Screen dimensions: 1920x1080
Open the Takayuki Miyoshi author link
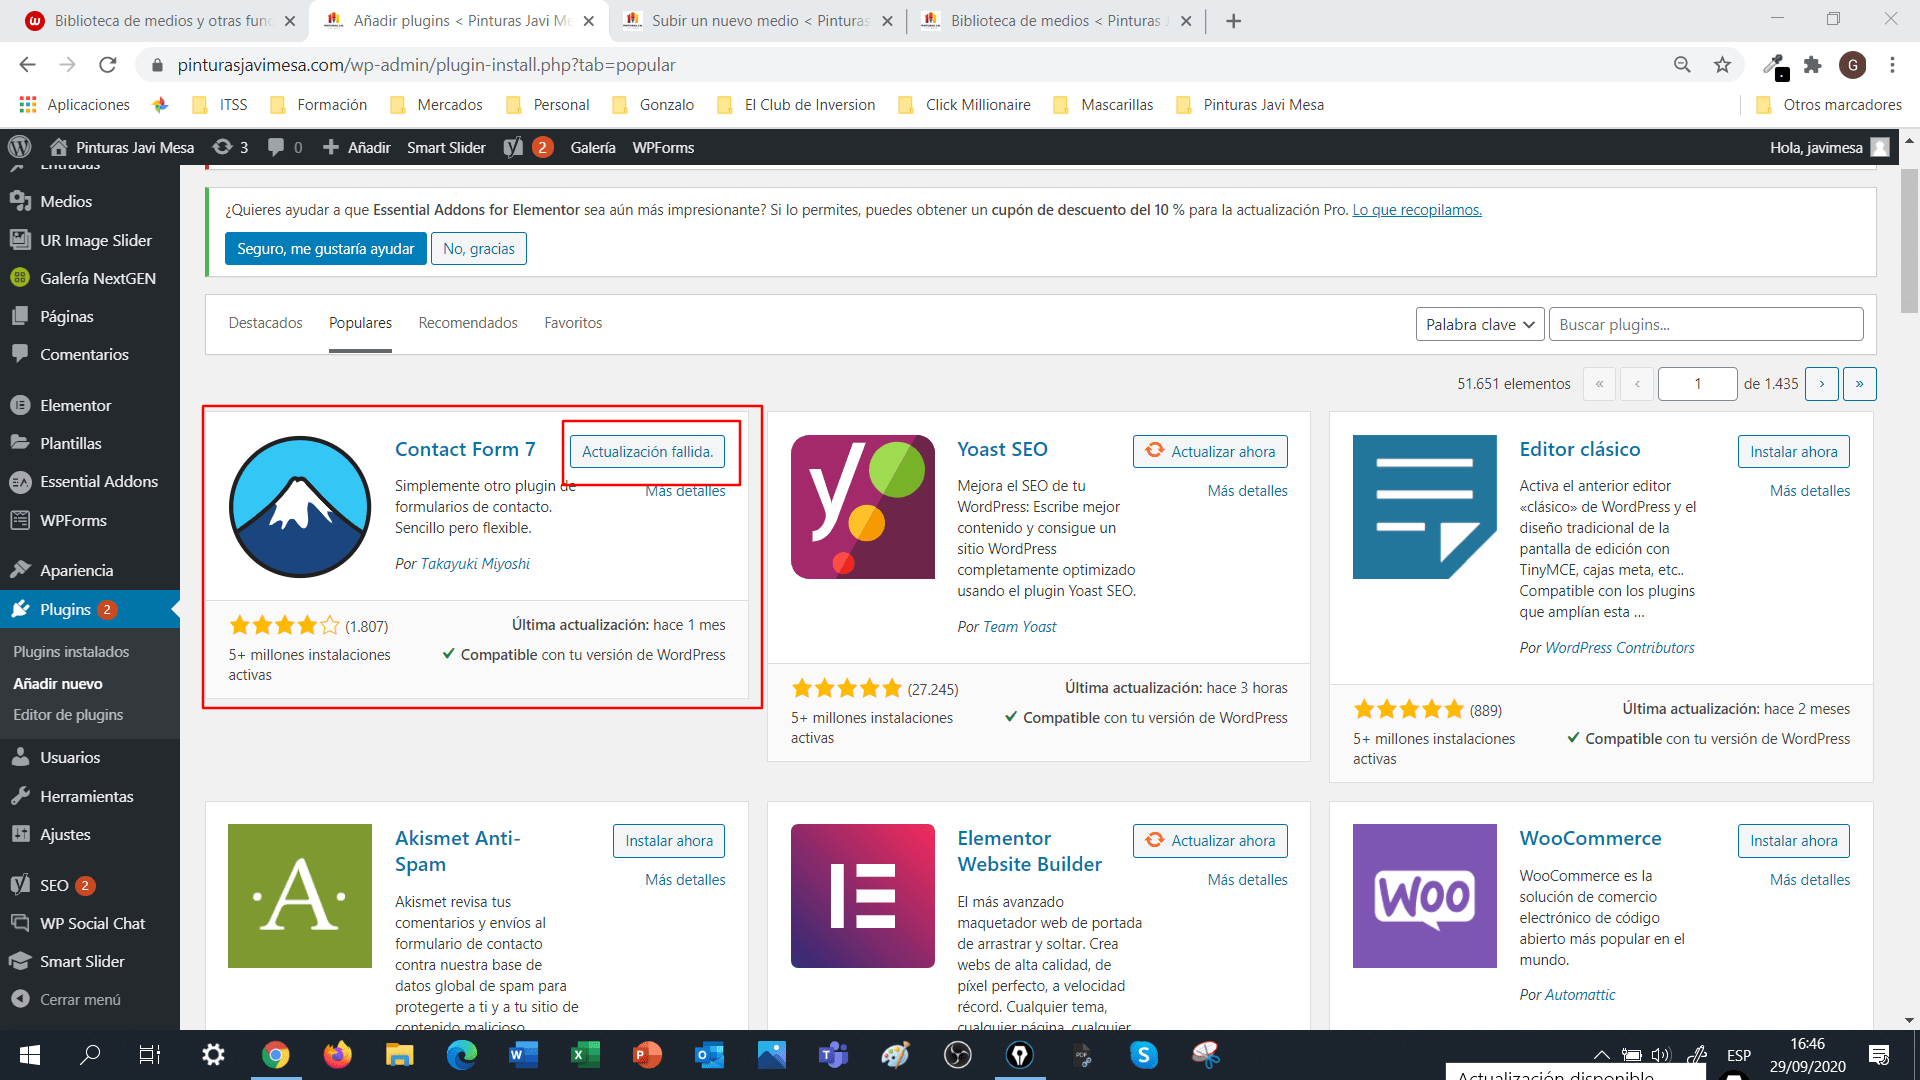pos(475,564)
